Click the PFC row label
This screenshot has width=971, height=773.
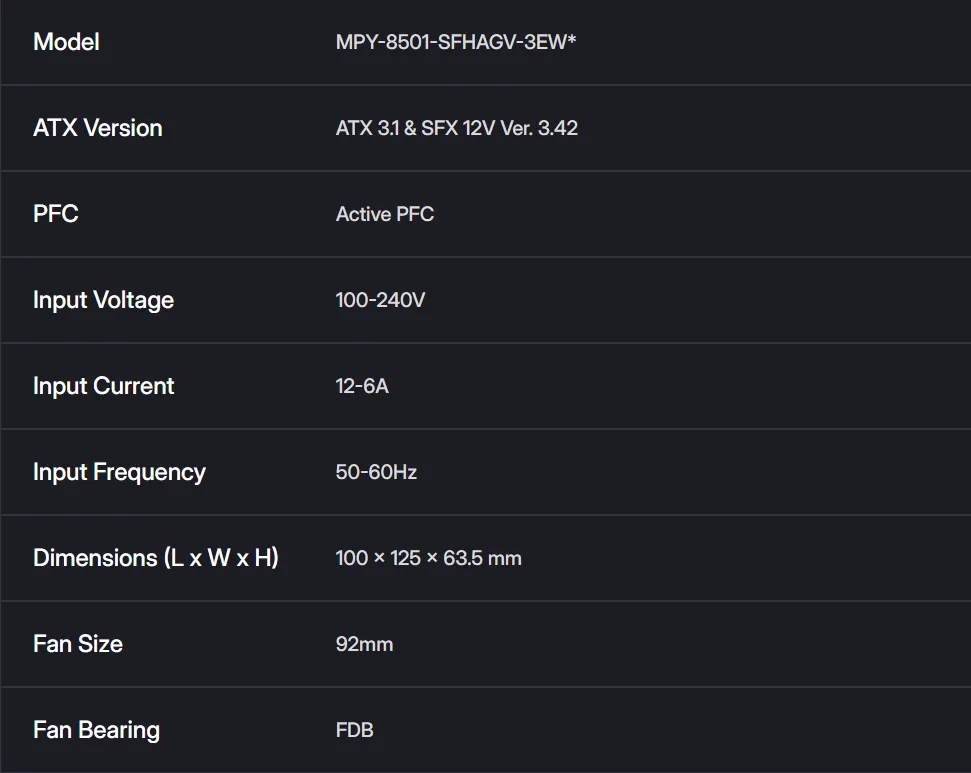point(55,214)
